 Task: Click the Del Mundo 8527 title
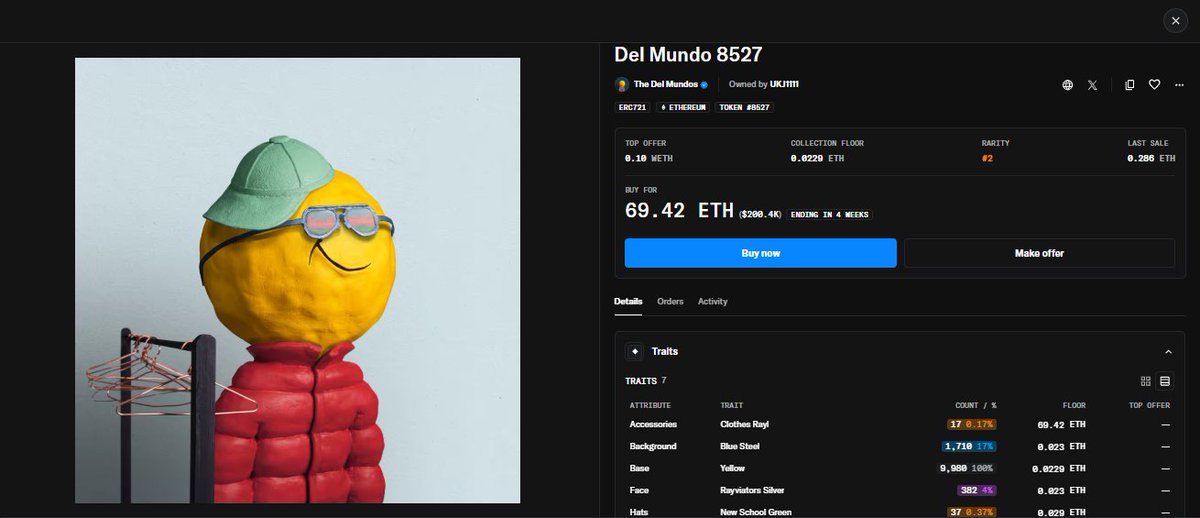click(x=689, y=53)
